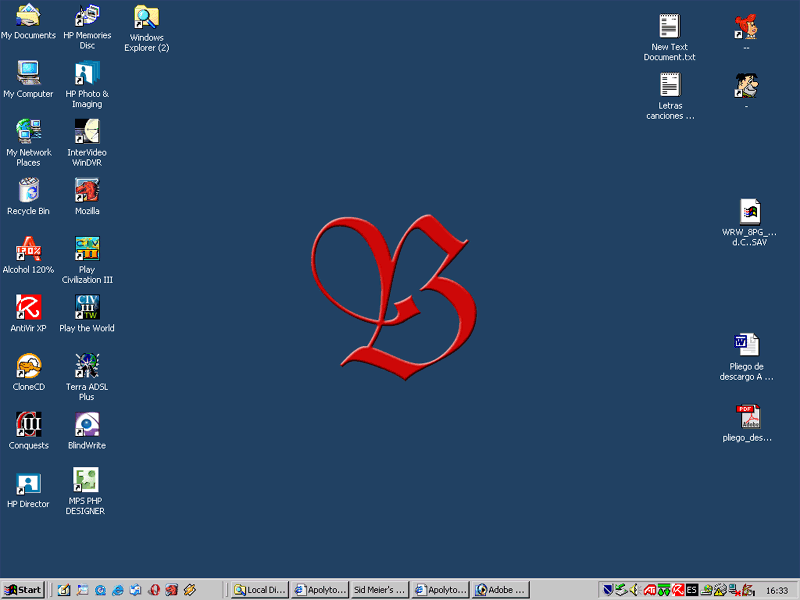Open the BlindWrite desktop shortcut
This screenshot has height=600, width=800.
point(87,424)
